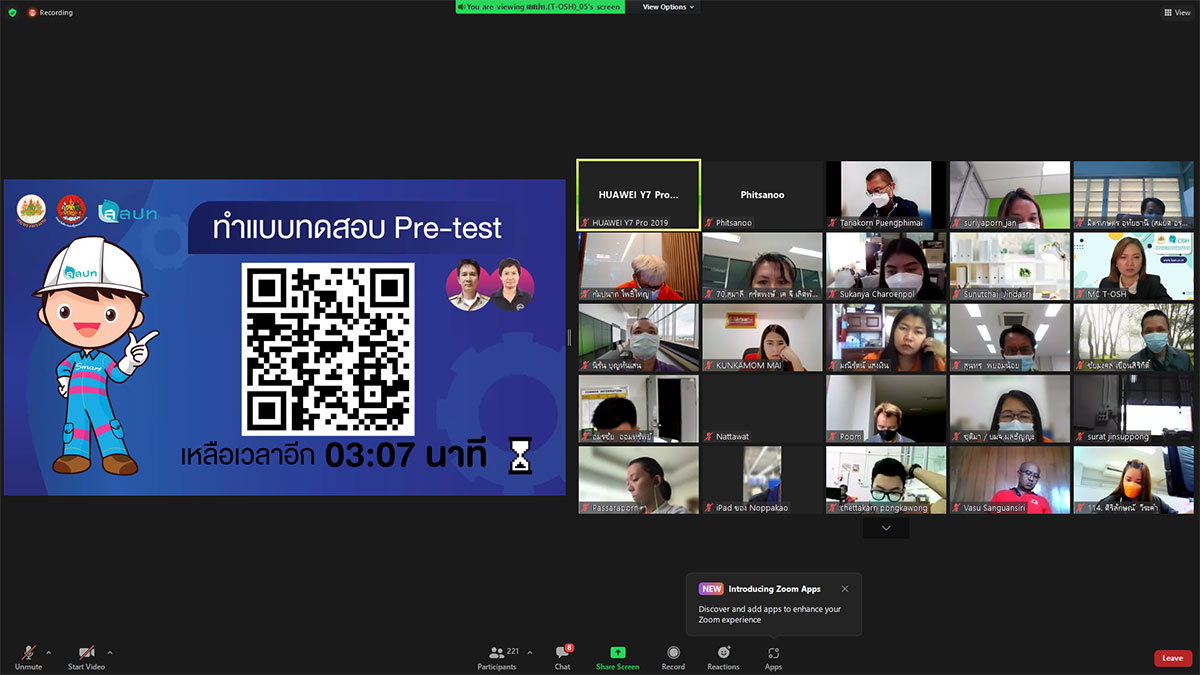Select the Nattawat video tile
1200x675 pixels.
763,409
